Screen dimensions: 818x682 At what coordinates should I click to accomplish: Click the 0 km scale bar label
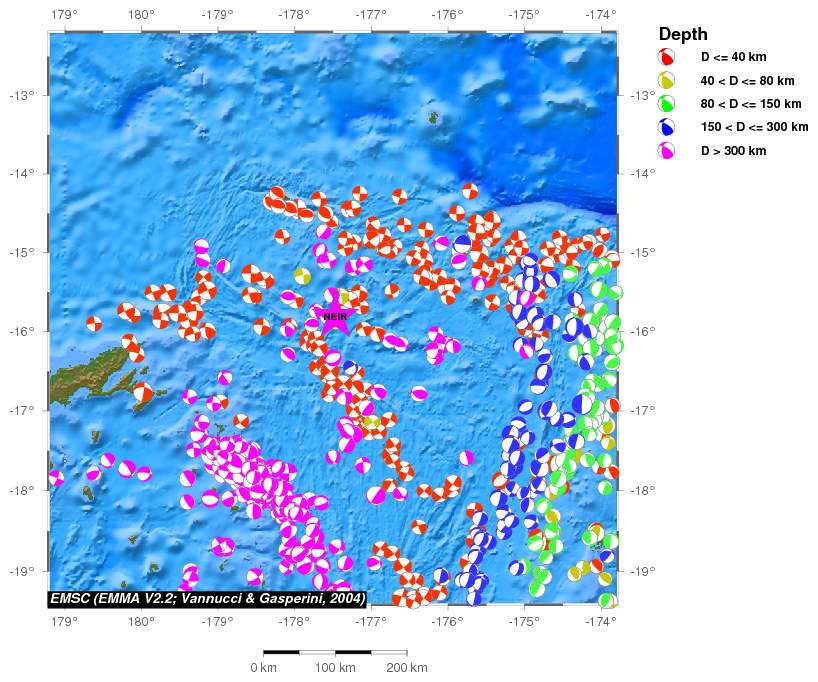point(263,668)
